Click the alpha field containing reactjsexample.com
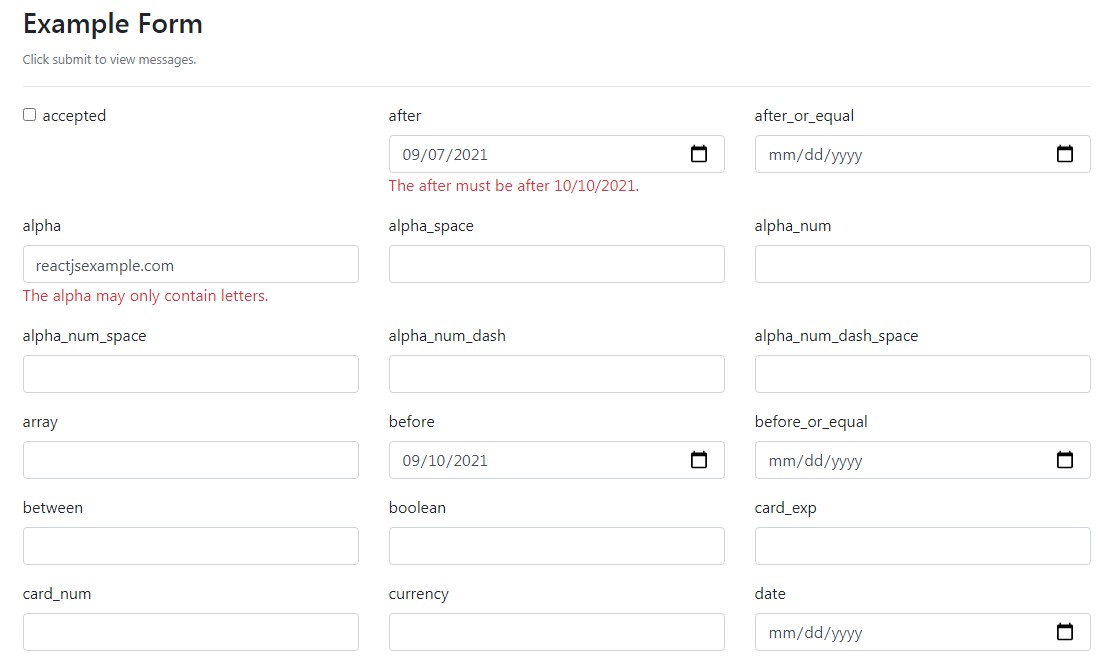 click(x=190, y=264)
